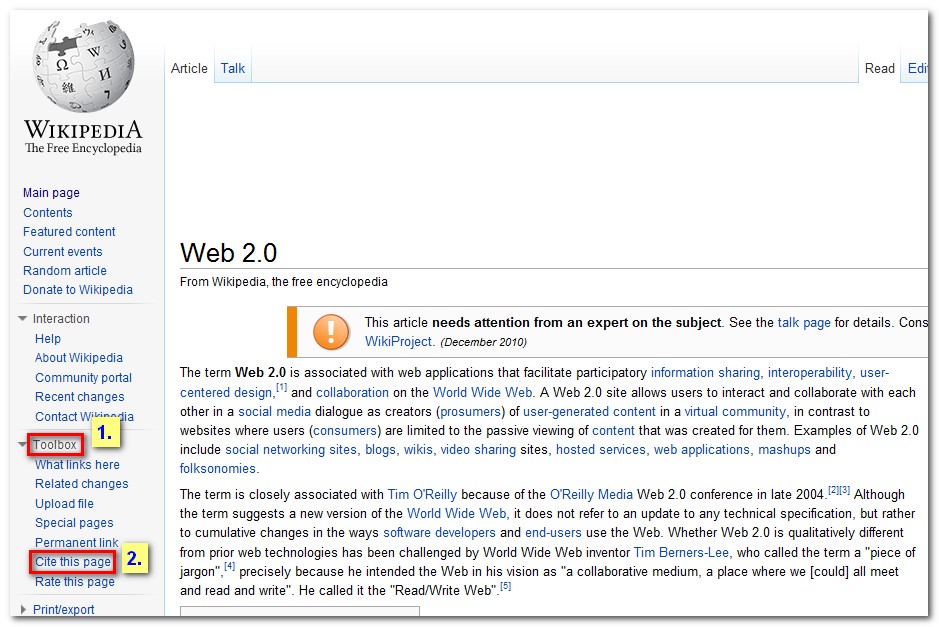Screen dimensions: 939x627
Task: Click Rate this page
Action: tap(75, 581)
